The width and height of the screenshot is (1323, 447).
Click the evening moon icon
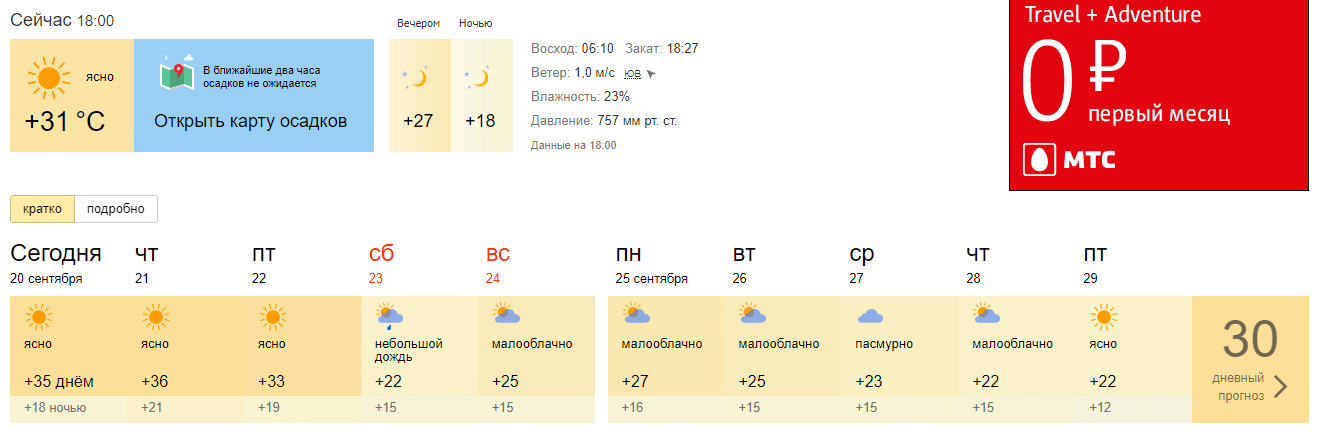tap(417, 77)
